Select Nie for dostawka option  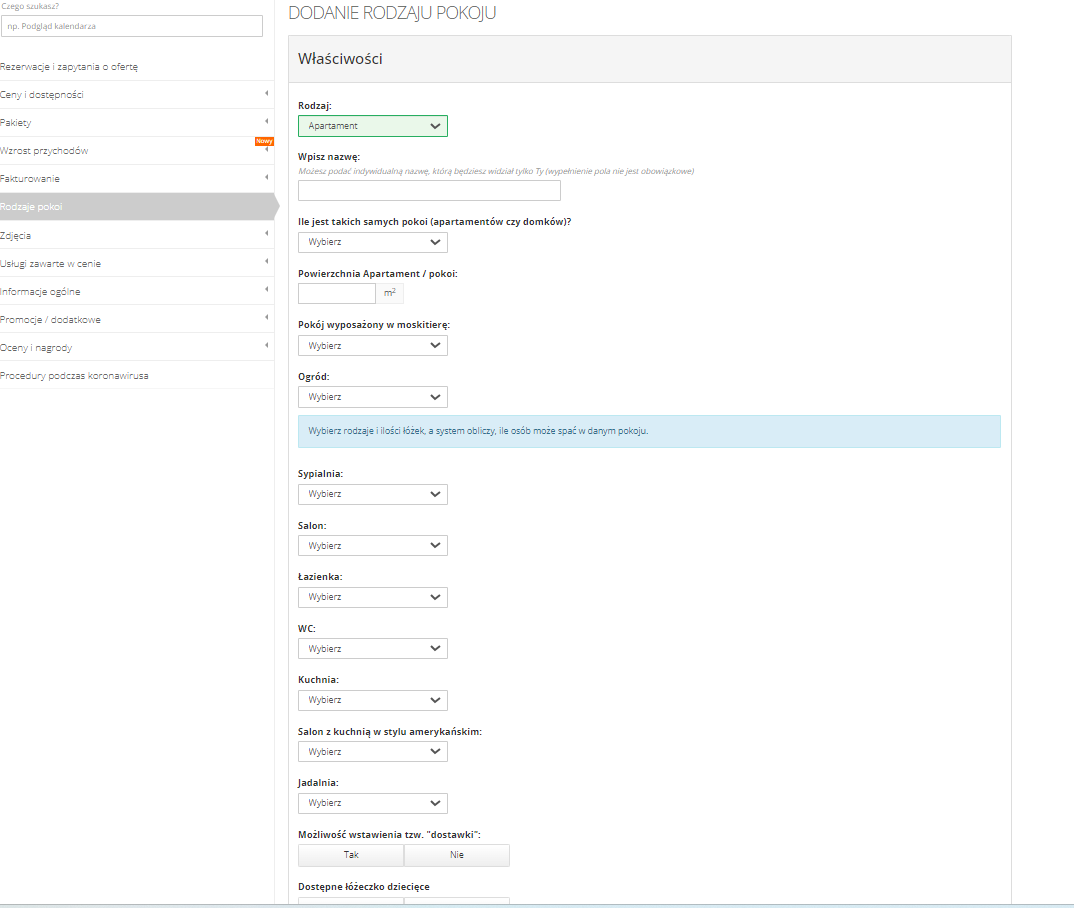(x=456, y=855)
